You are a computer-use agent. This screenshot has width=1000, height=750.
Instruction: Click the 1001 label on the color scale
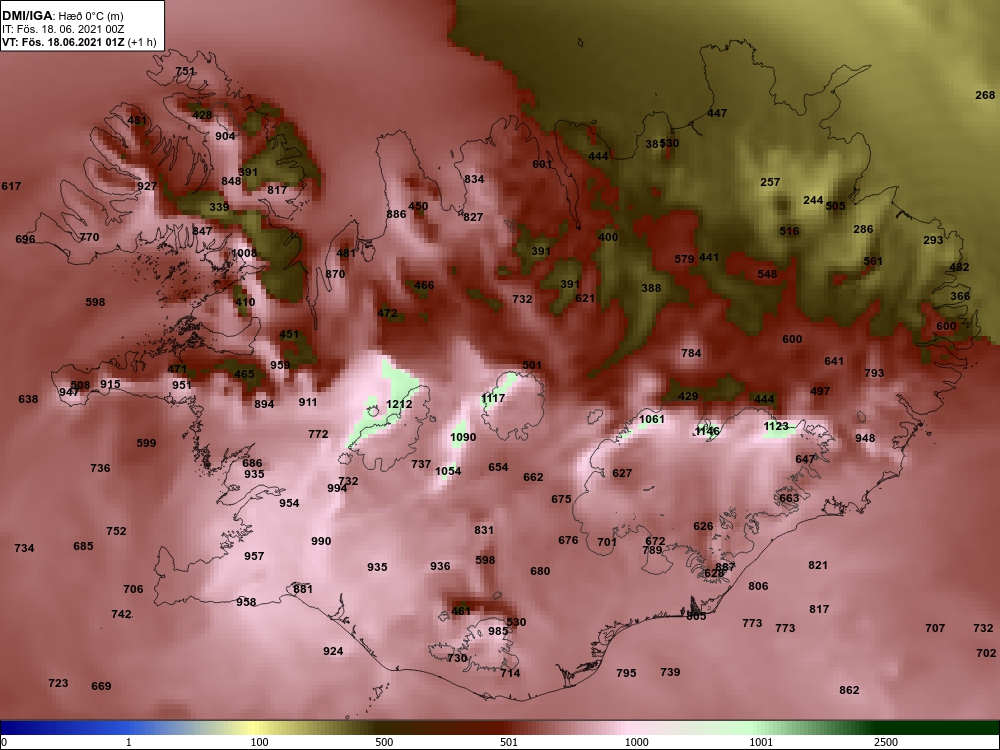click(761, 742)
